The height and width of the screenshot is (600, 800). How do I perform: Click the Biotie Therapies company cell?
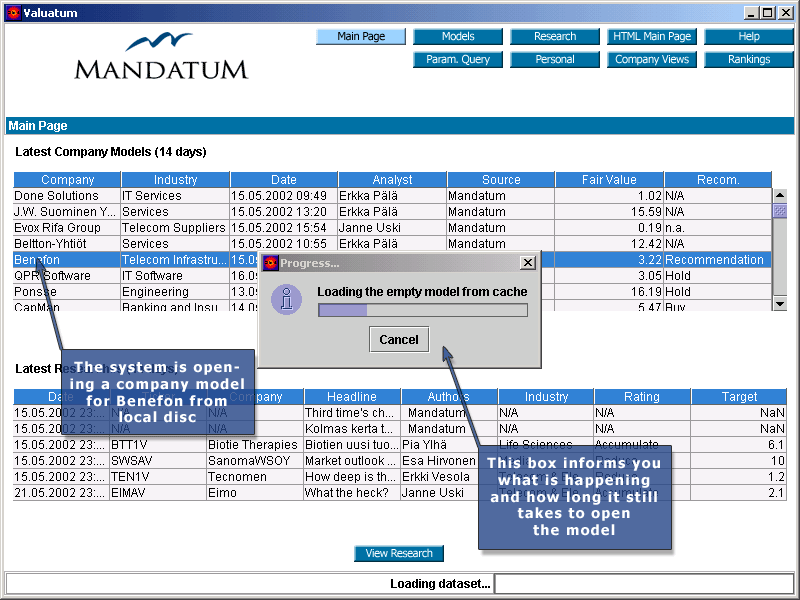[255, 445]
